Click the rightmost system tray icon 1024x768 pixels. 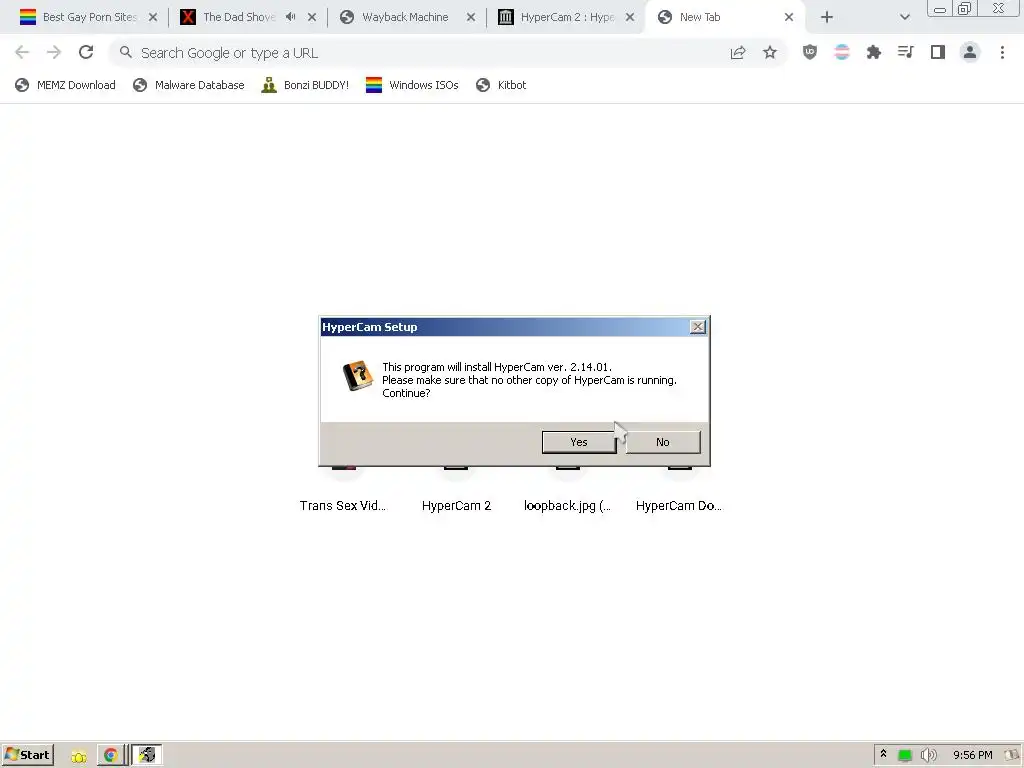(x=1012, y=756)
